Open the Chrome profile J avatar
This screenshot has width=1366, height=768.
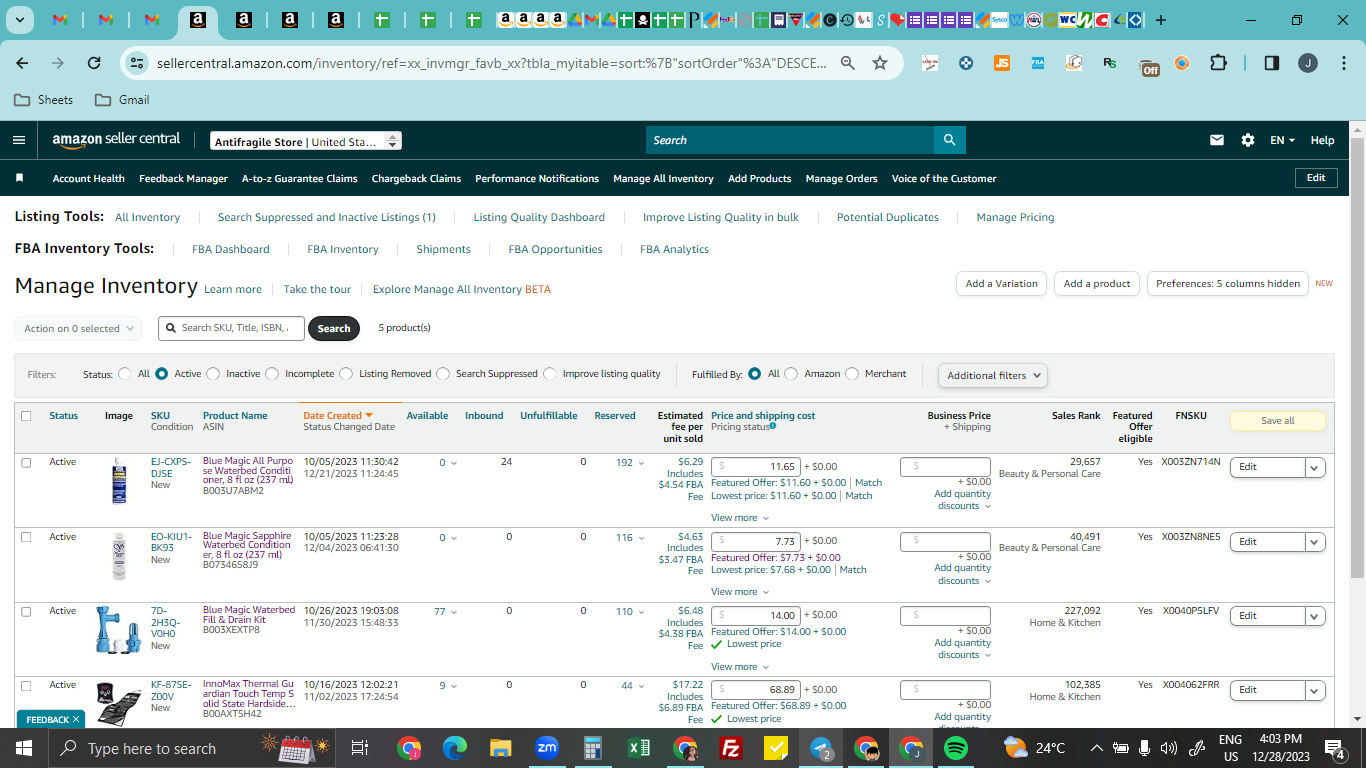[x=1308, y=63]
